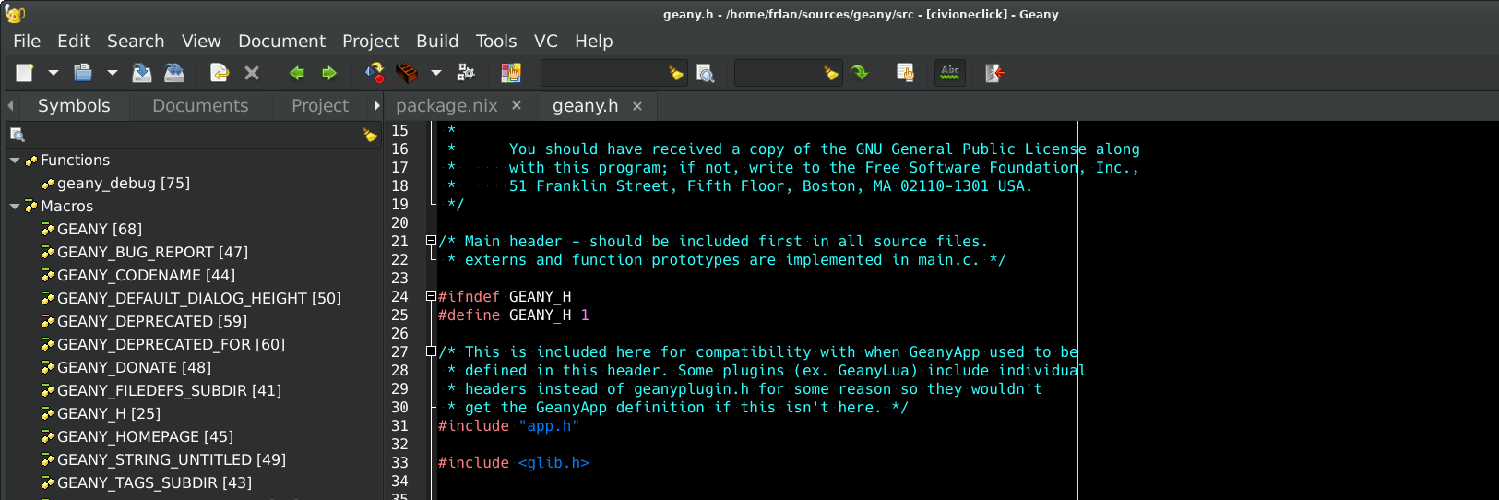Fold the #ifndef block at line 24
This screenshot has height=500, width=1499.
[431, 296]
